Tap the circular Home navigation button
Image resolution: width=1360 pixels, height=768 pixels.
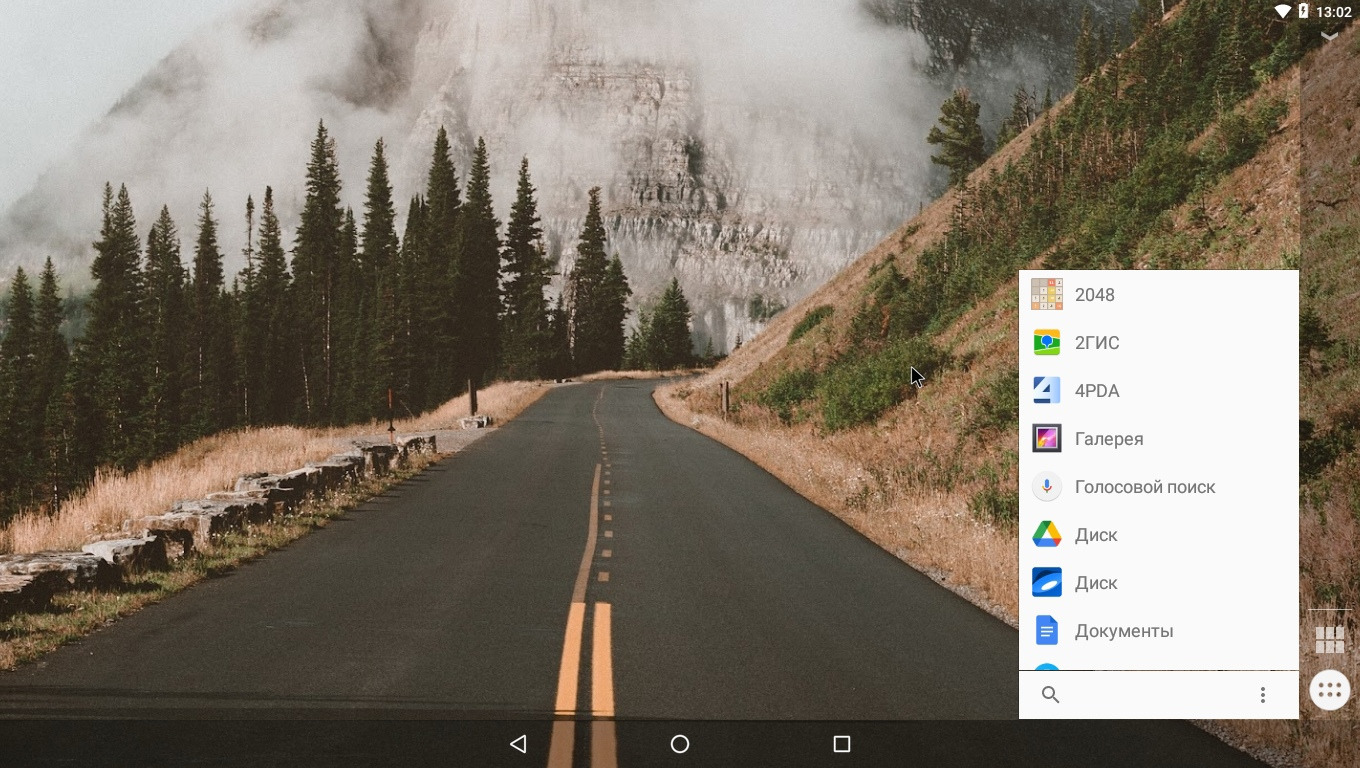pyautogui.click(x=680, y=744)
